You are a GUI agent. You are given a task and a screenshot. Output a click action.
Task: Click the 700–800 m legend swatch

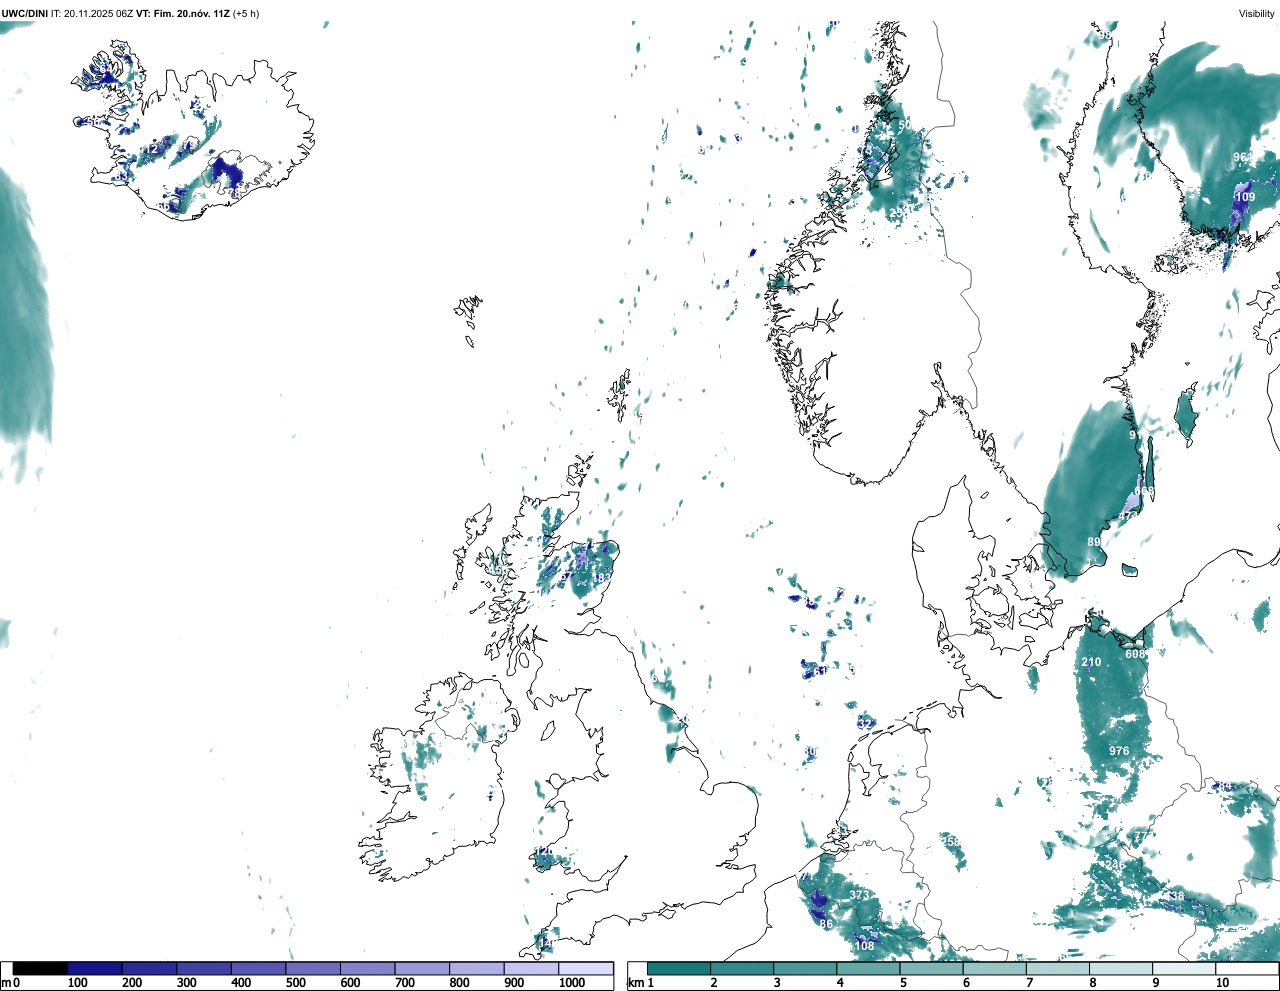pos(422,968)
